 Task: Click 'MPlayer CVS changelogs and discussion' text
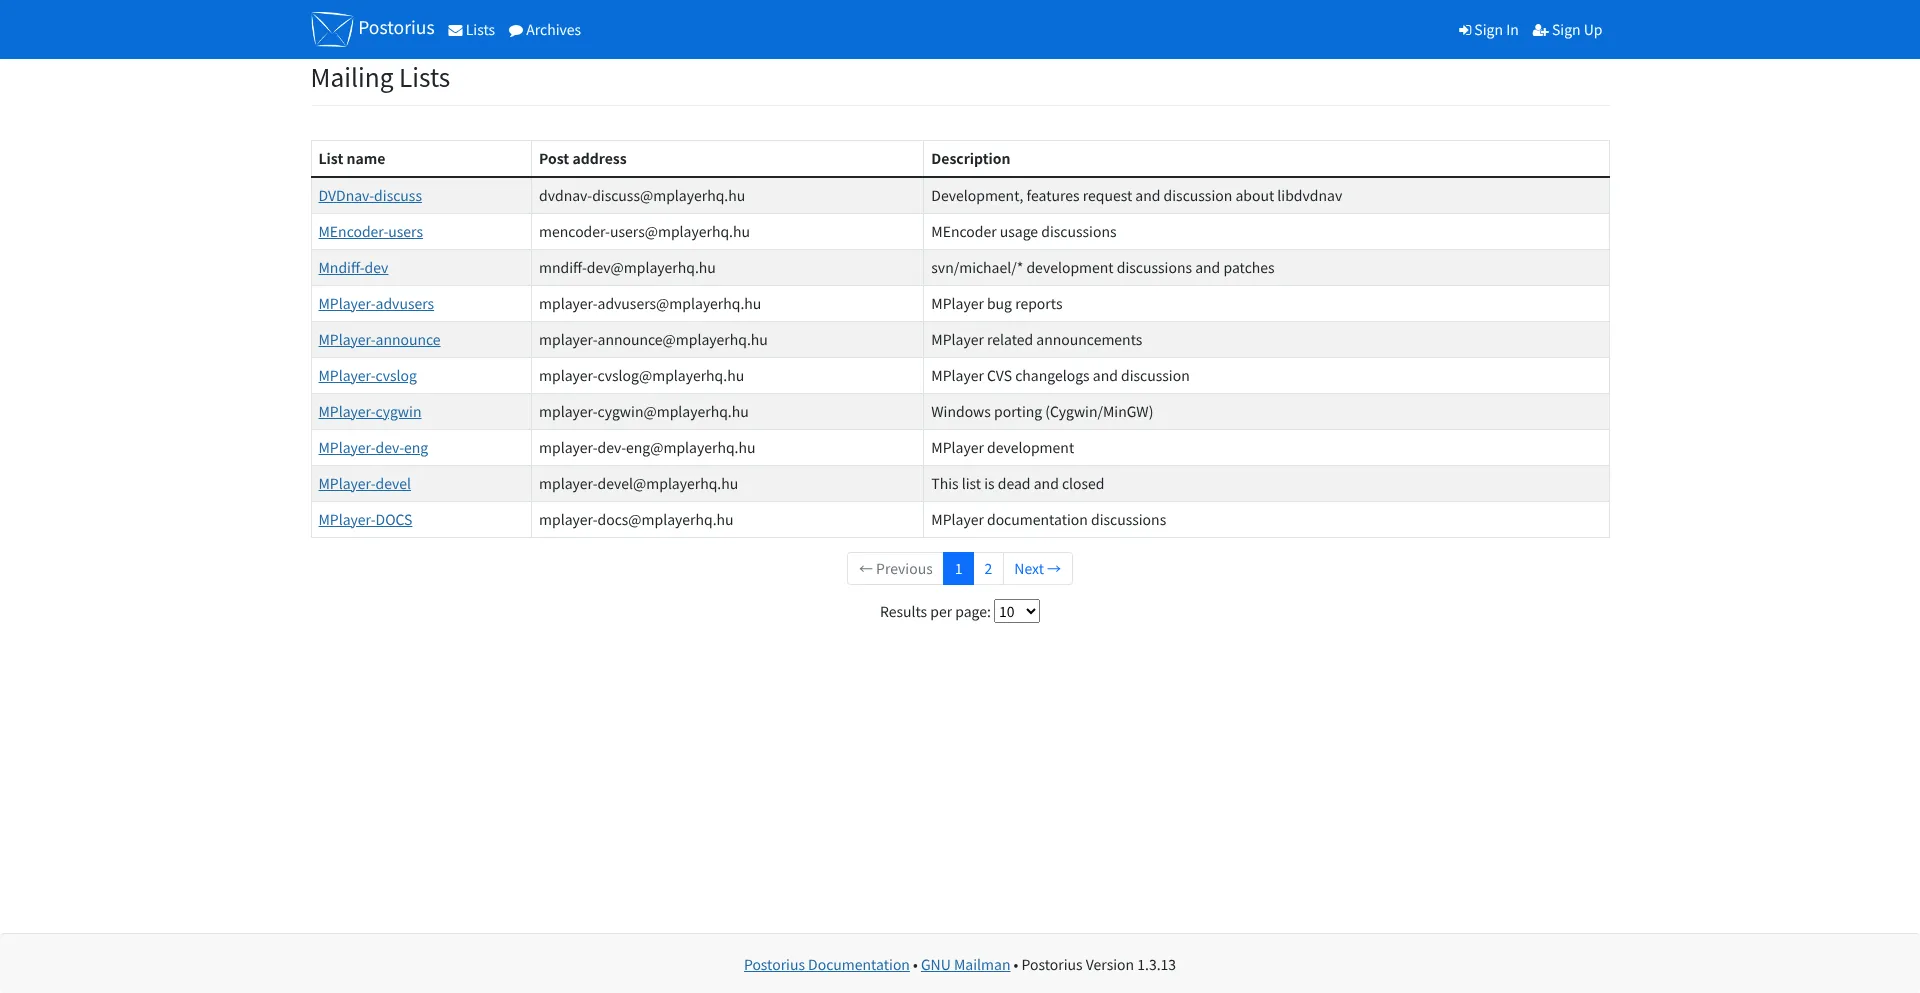1060,376
